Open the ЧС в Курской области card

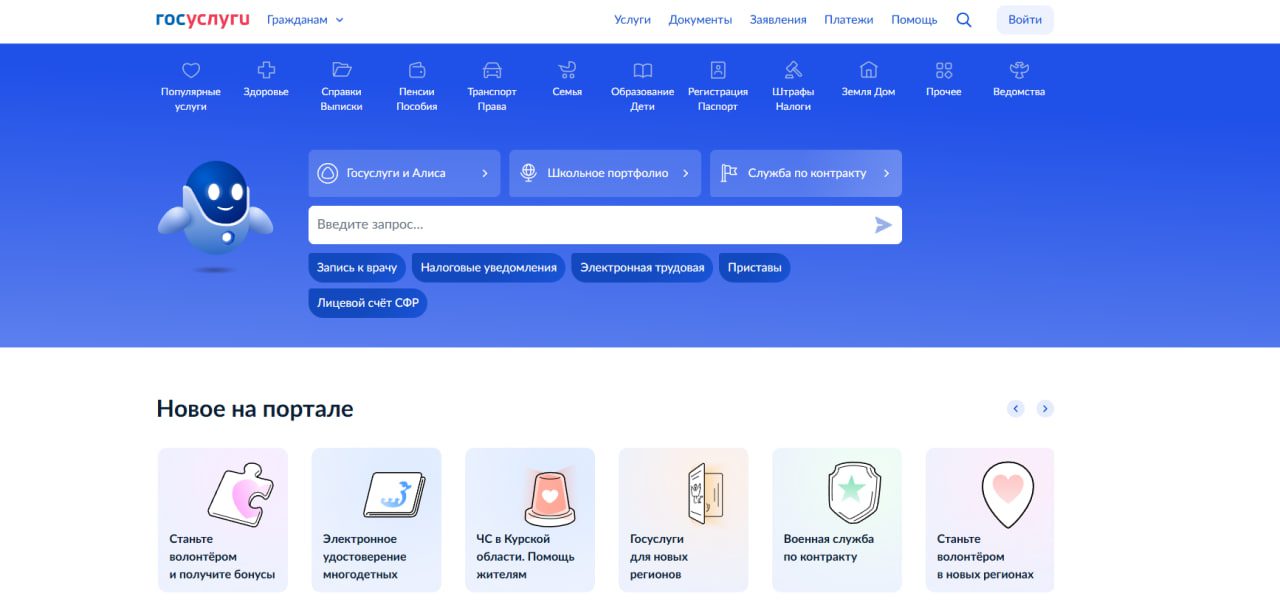click(529, 520)
